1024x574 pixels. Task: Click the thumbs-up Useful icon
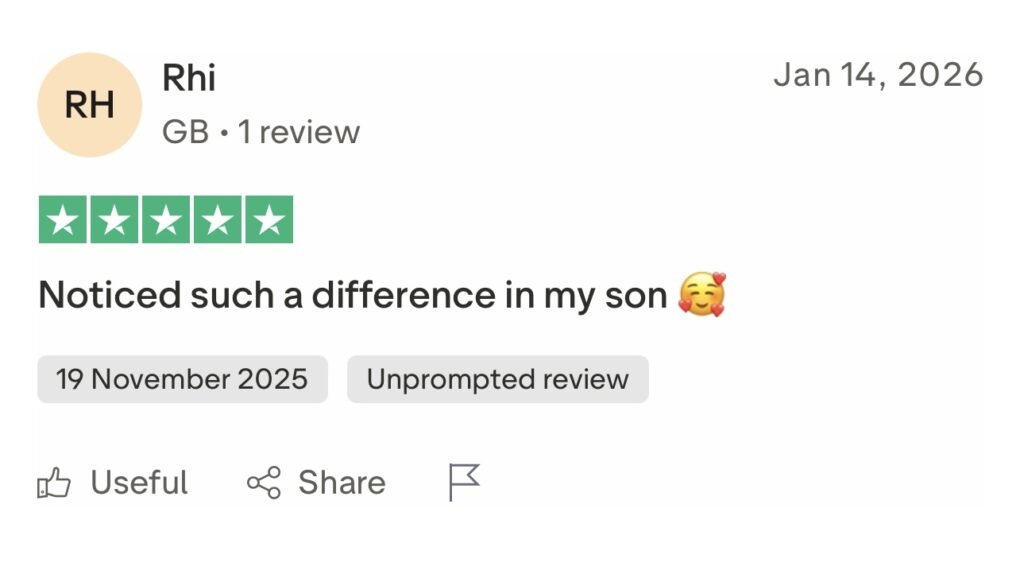pos(54,484)
